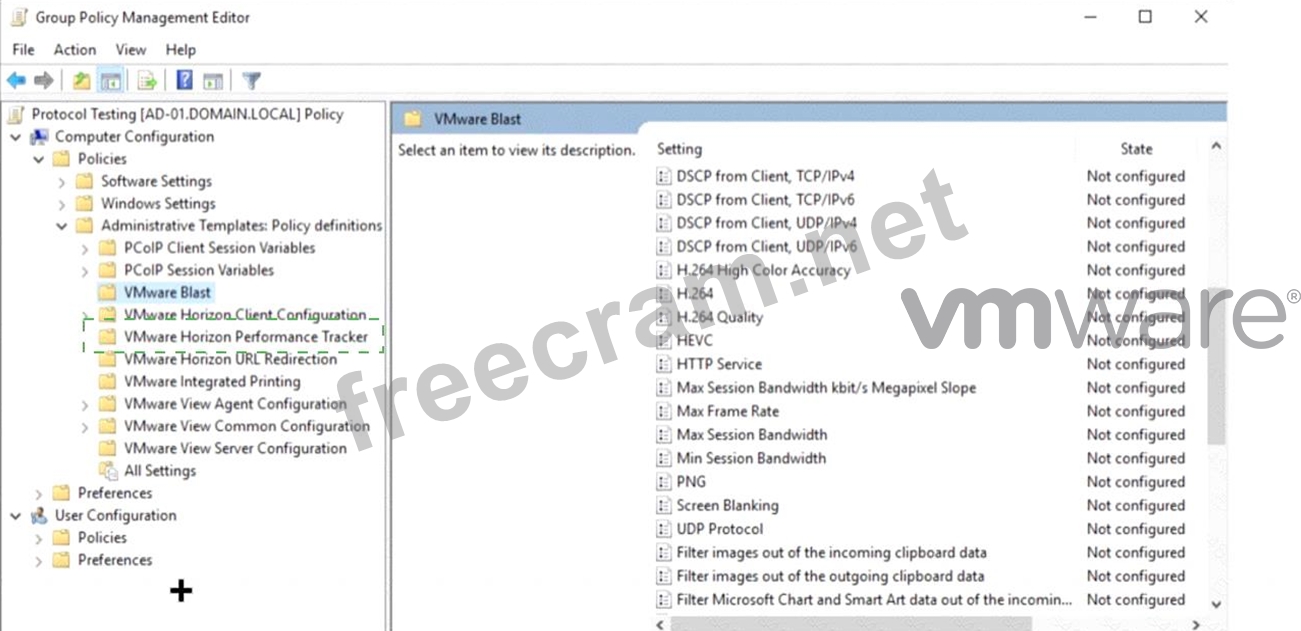Click the horizontal scrollbar right arrow
The width and height of the screenshot is (1301, 631).
tap(1198, 624)
